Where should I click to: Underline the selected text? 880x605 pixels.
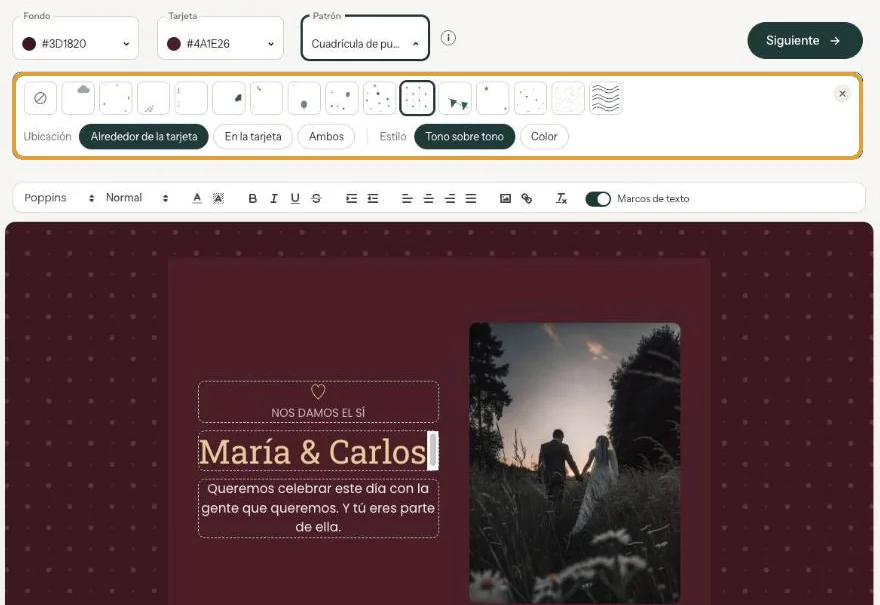295,198
